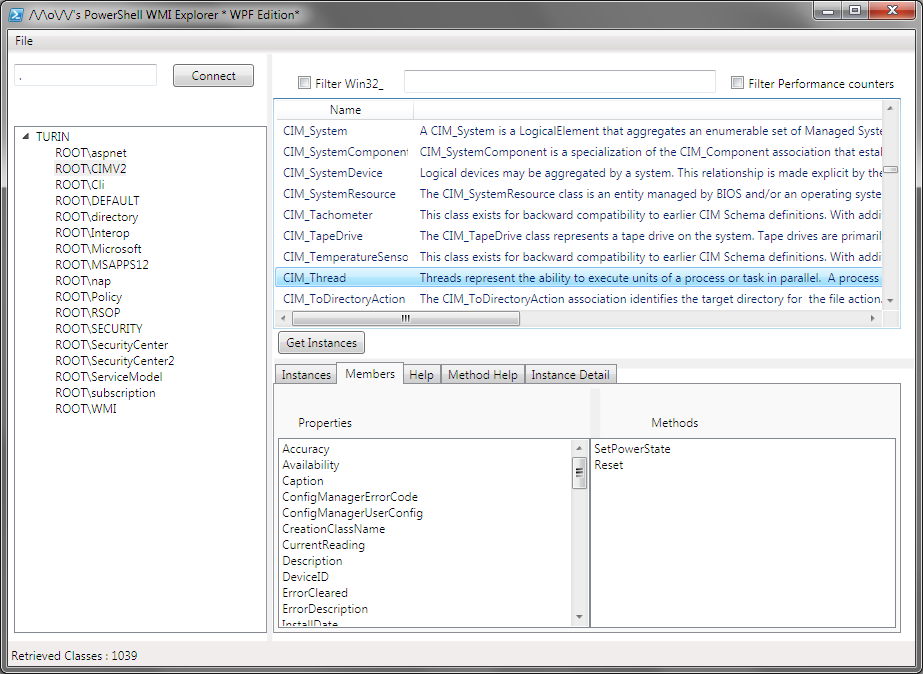Select the CIM_Tachometer class row
923x674 pixels.
579,215
